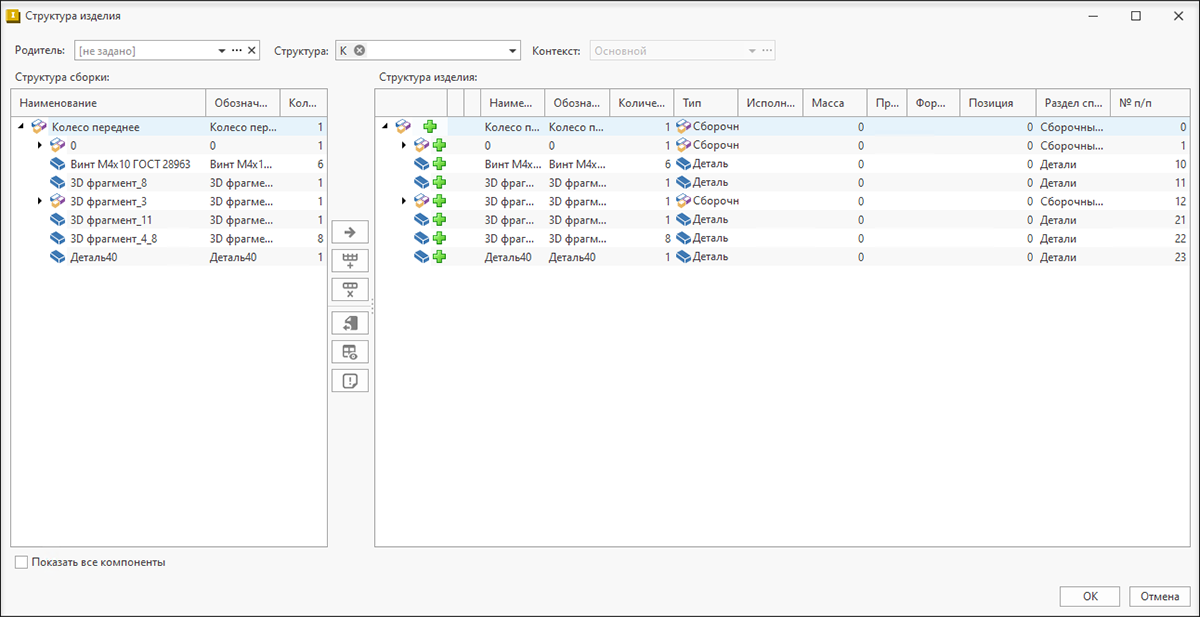Click the Тип column header
Image resolution: width=1200 pixels, height=617 pixels.
(705, 103)
